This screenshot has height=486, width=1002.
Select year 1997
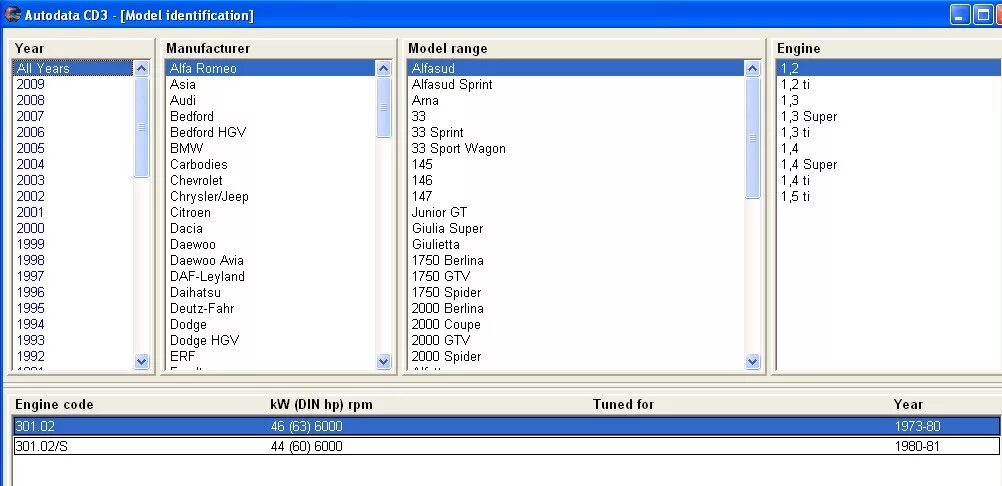[x=31, y=276]
